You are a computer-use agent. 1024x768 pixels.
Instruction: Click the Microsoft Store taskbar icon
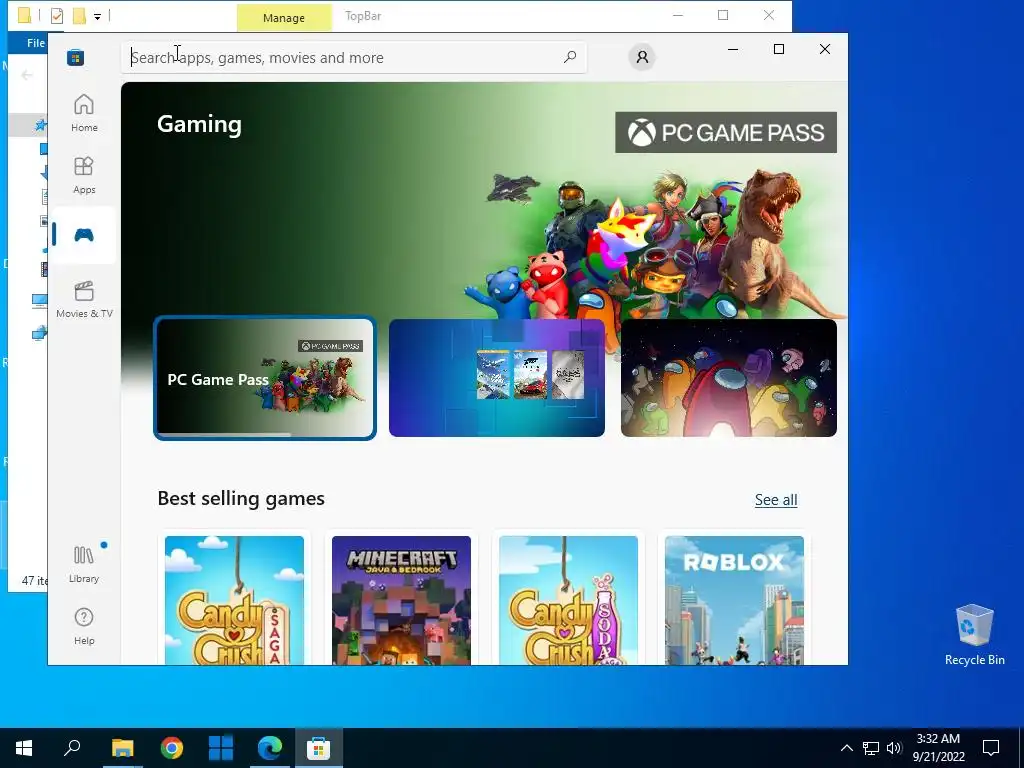[x=319, y=748]
